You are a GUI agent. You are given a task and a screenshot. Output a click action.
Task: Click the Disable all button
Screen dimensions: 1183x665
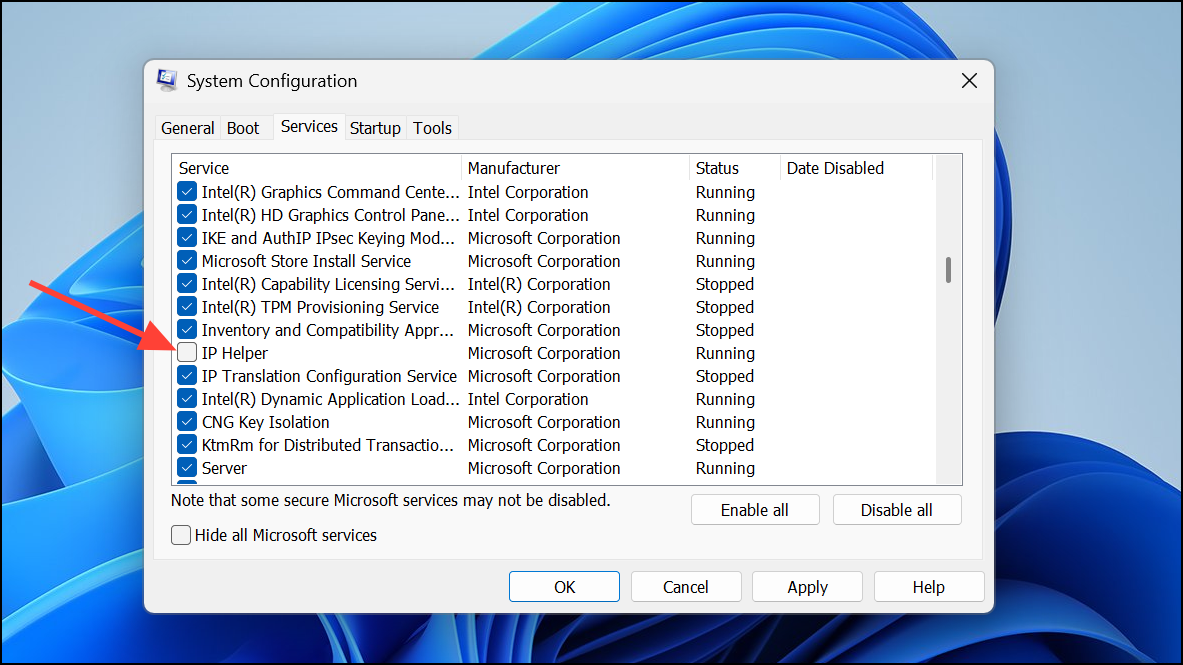897,510
